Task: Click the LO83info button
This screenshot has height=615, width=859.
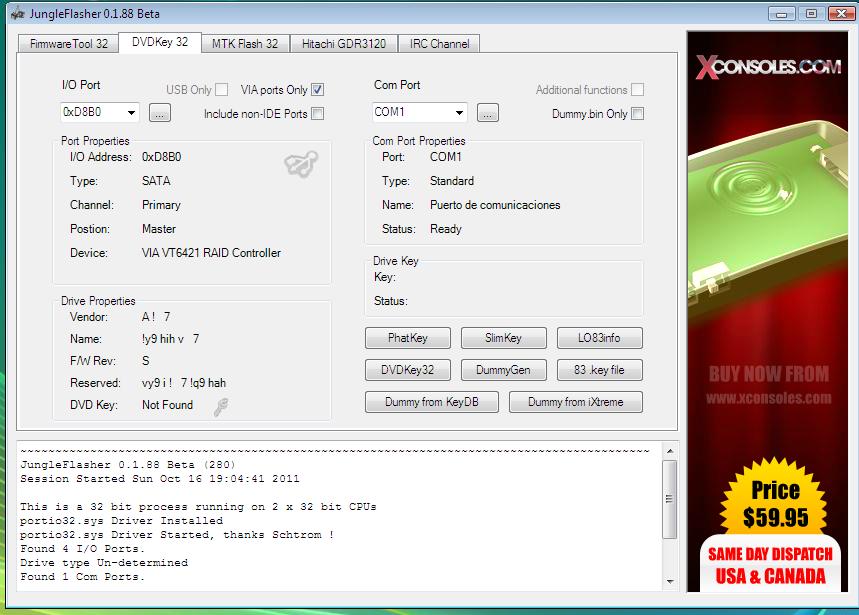Action: 599,338
